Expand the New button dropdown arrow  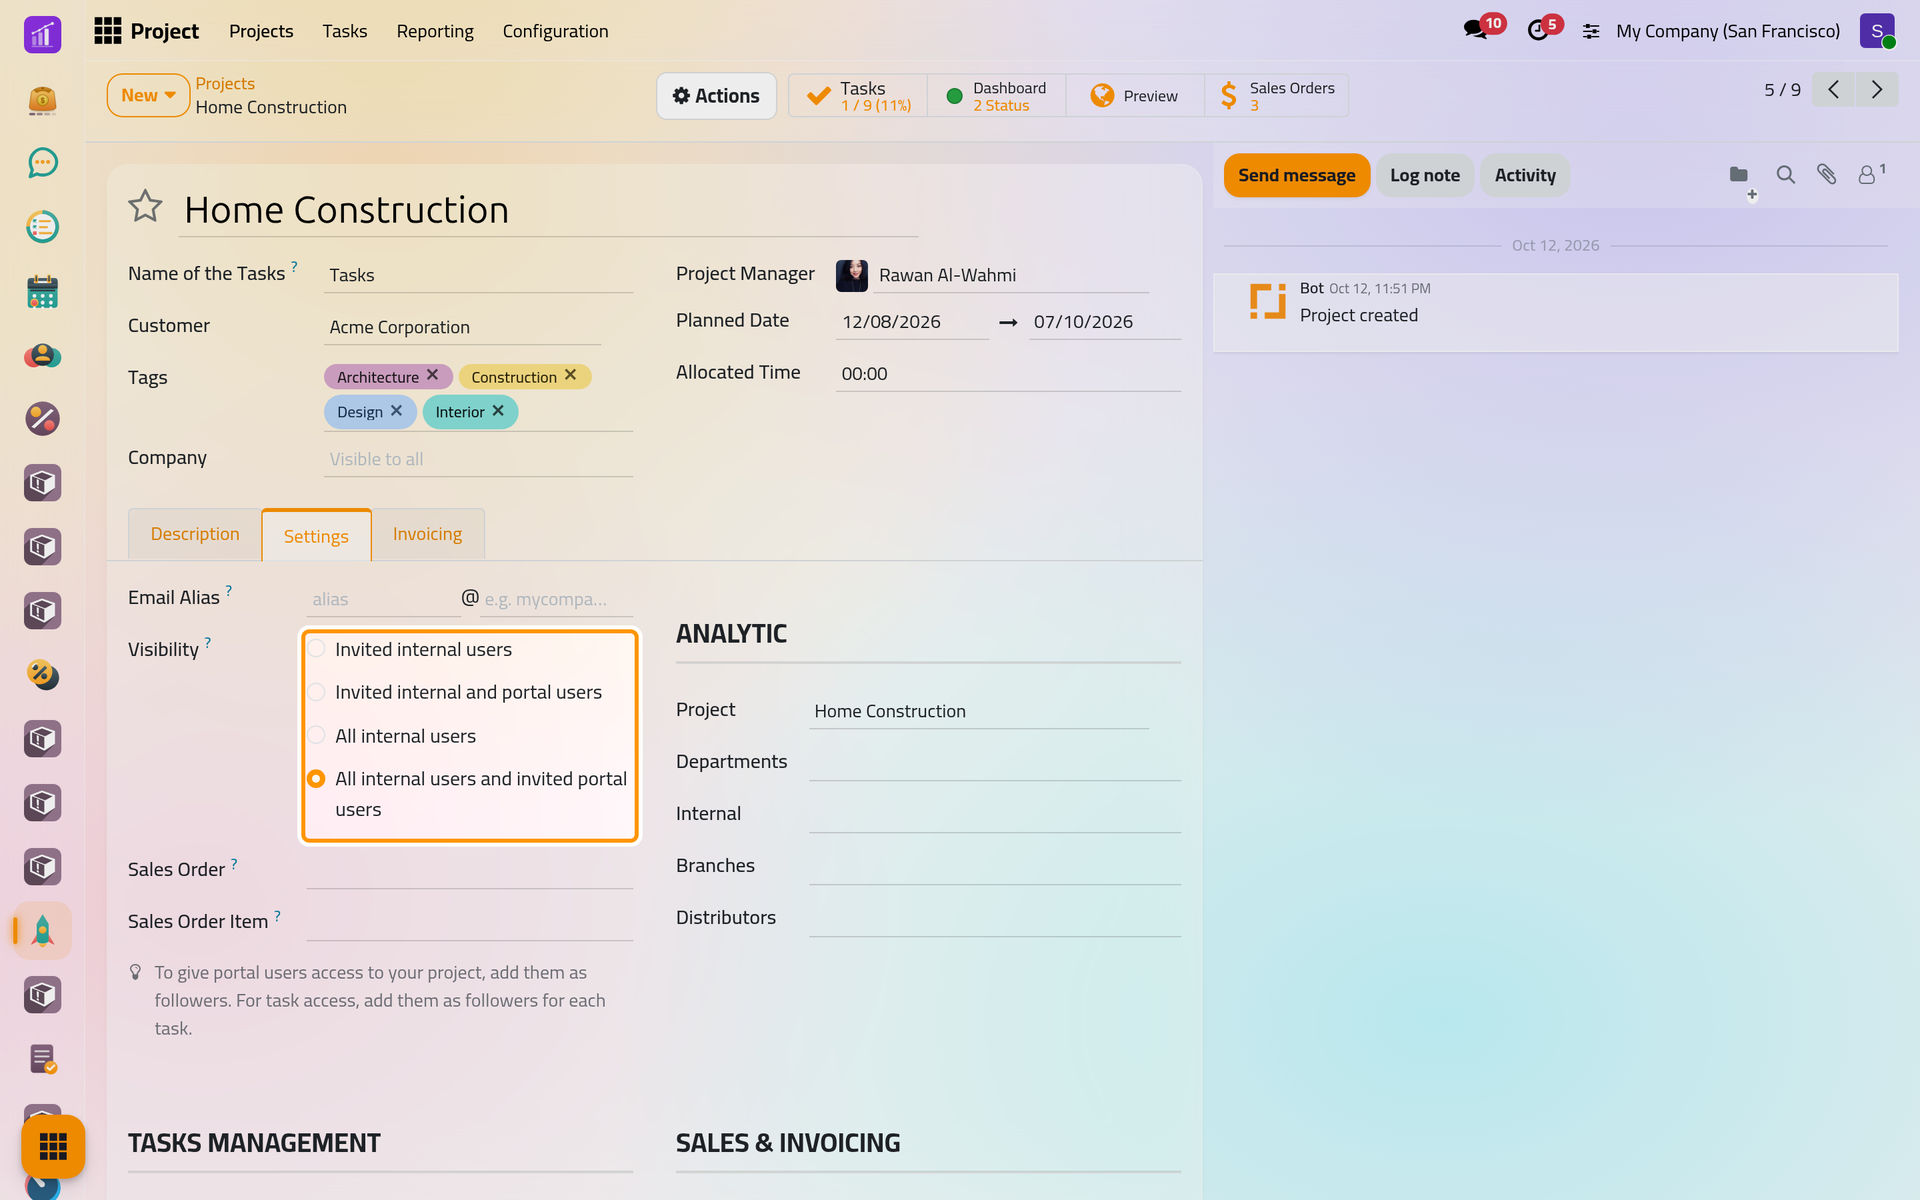coord(170,95)
